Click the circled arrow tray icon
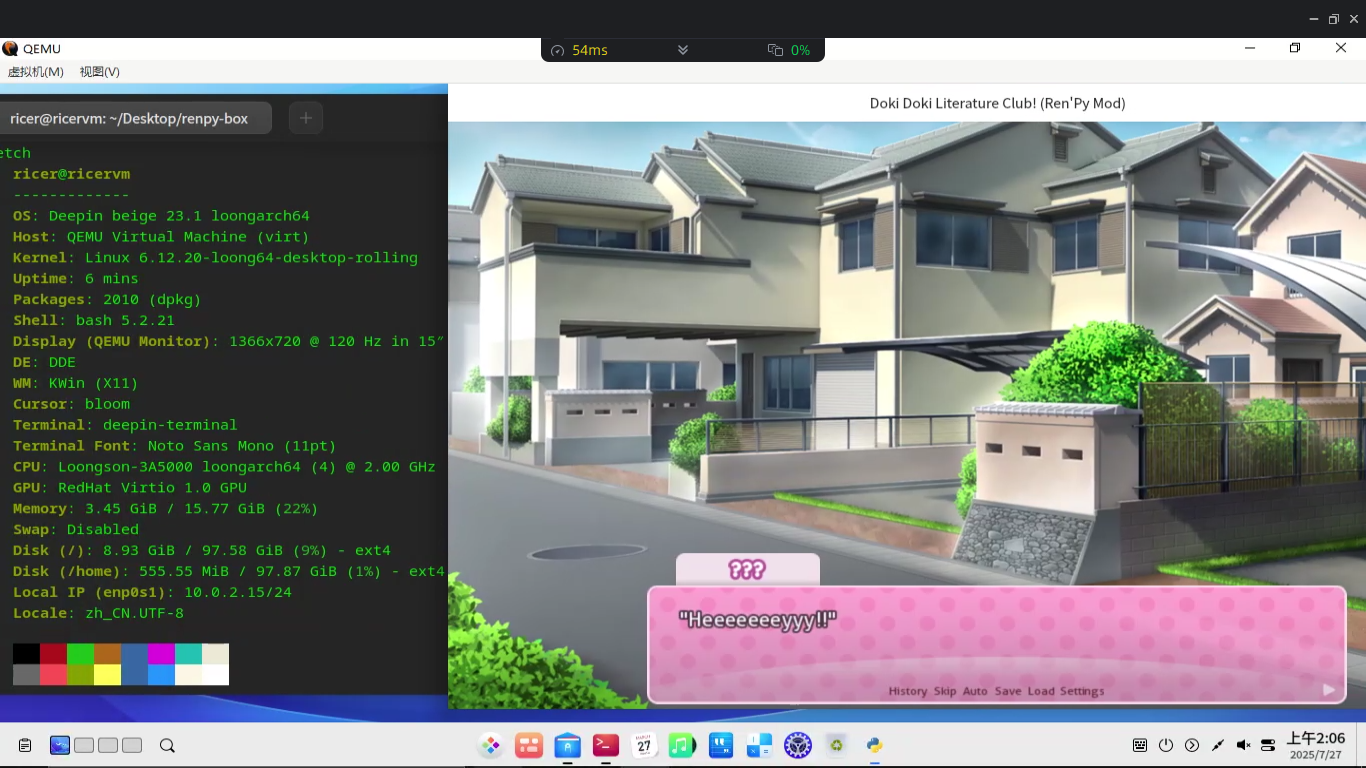 [x=1191, y=745]
